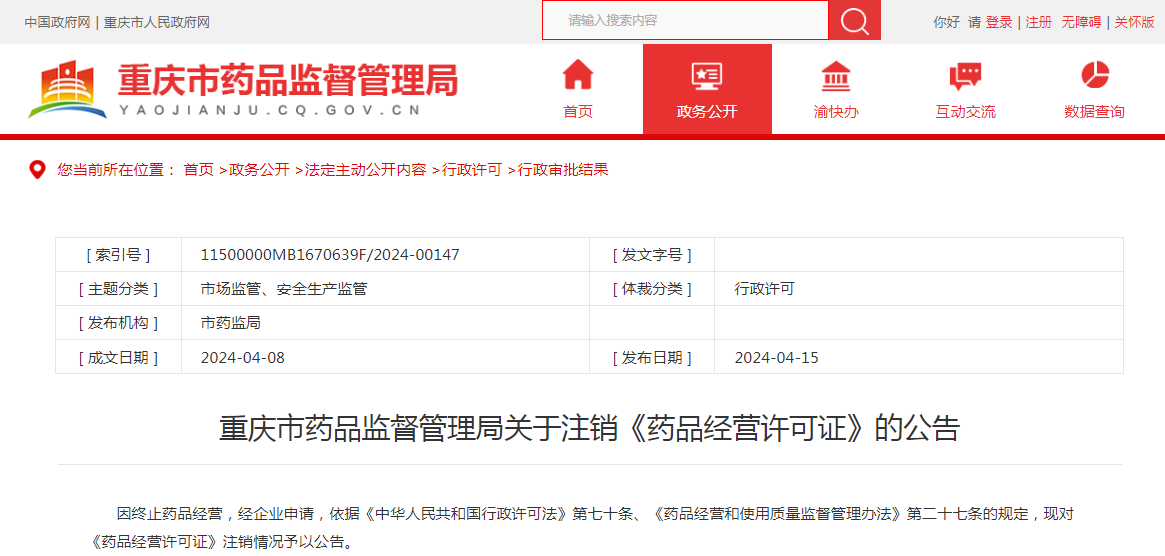The height and width of the screenshot is (556, 1165).
Task: Click the 渝快办 building icon
Action: 836,76
